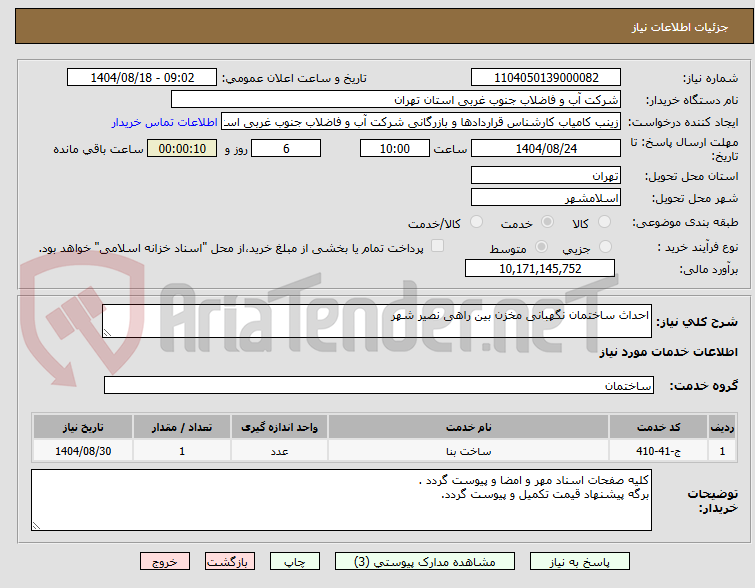Click the تعداد / مقدار column header
This screenshot has width=755, height=588.
[x=182, y=427]
